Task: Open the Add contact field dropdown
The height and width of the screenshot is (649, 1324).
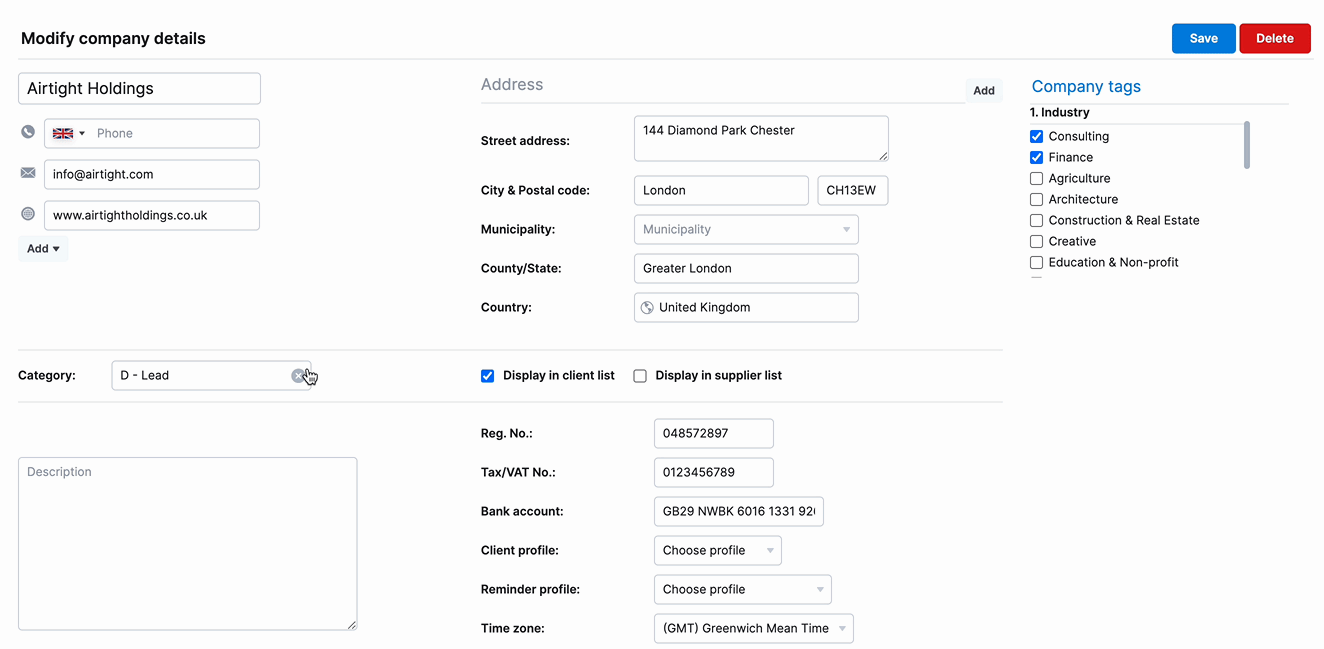Action: point(43,249)
